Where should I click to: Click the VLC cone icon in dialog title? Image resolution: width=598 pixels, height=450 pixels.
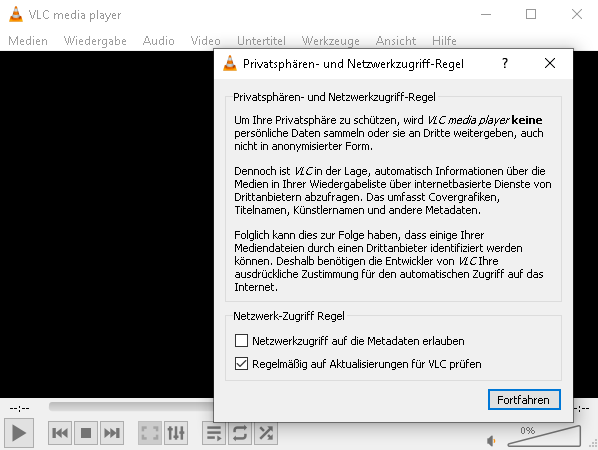tap(230, 63)
